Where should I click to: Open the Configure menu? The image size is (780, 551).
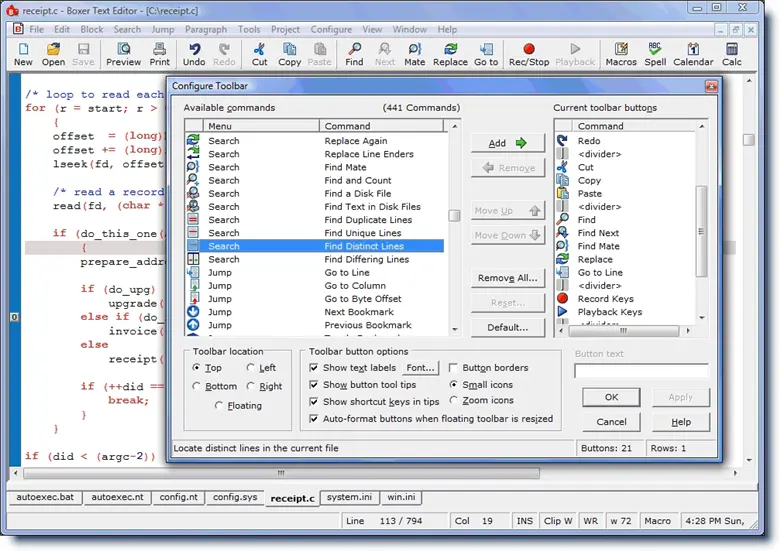click(331, 30)
